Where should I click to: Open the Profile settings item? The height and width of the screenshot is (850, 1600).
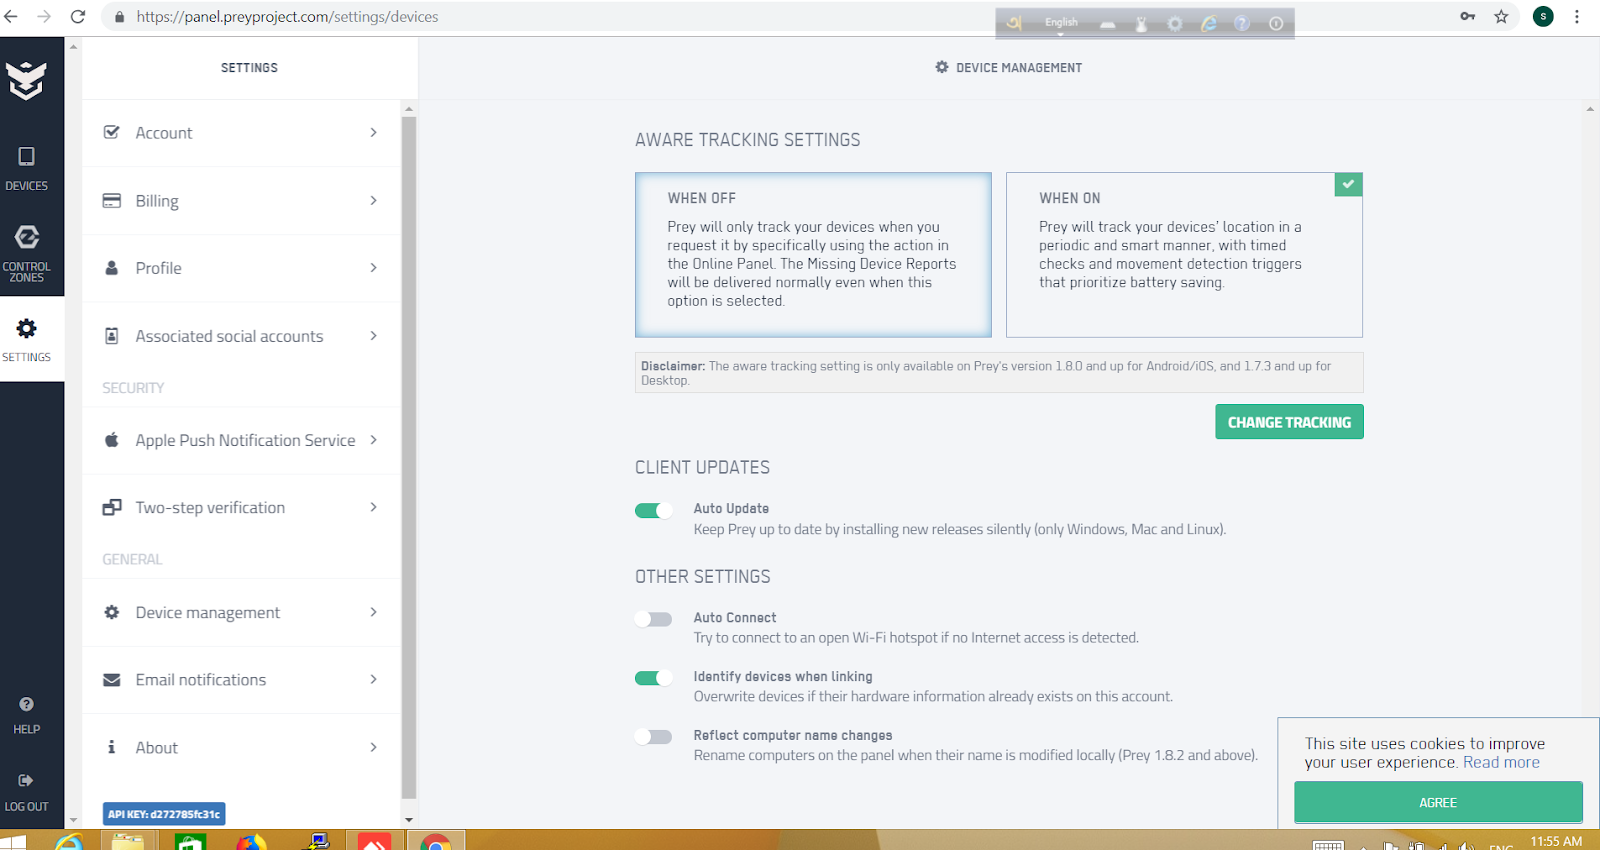click(x=241, y=268)
